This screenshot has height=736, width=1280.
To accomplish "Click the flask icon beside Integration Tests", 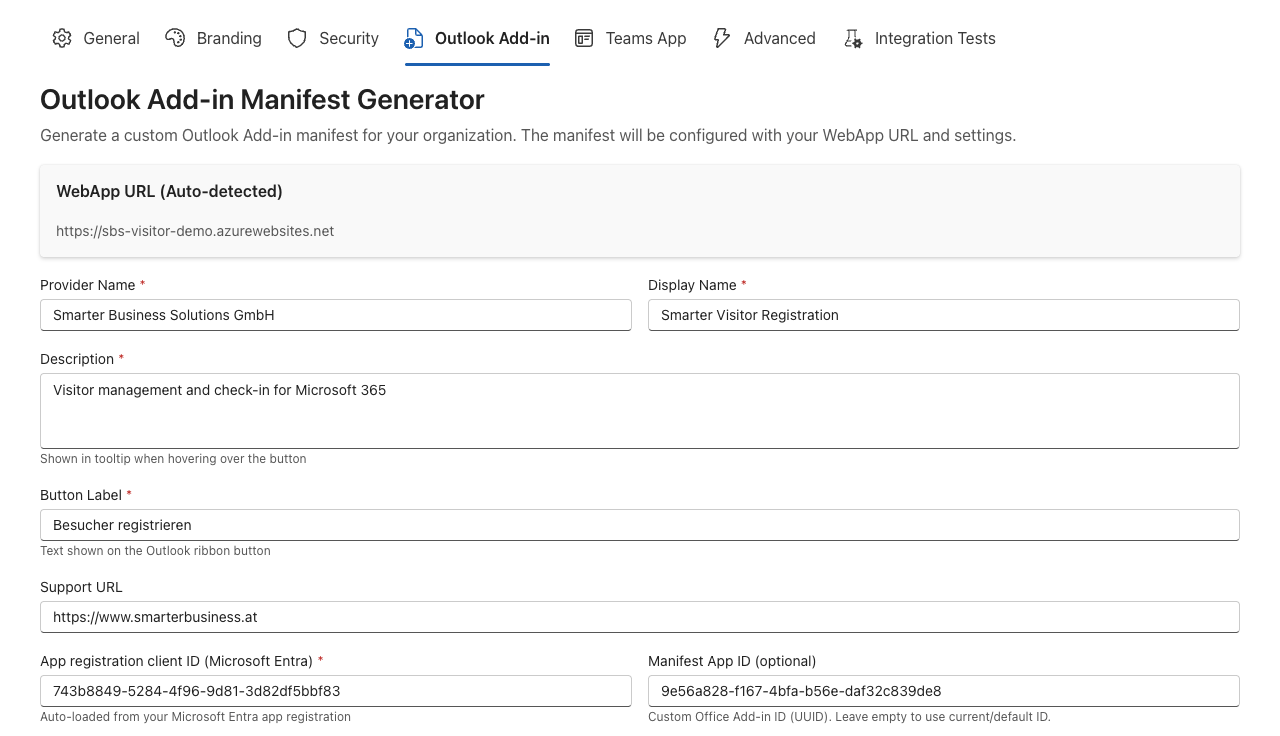I will [x=853, y=38].
